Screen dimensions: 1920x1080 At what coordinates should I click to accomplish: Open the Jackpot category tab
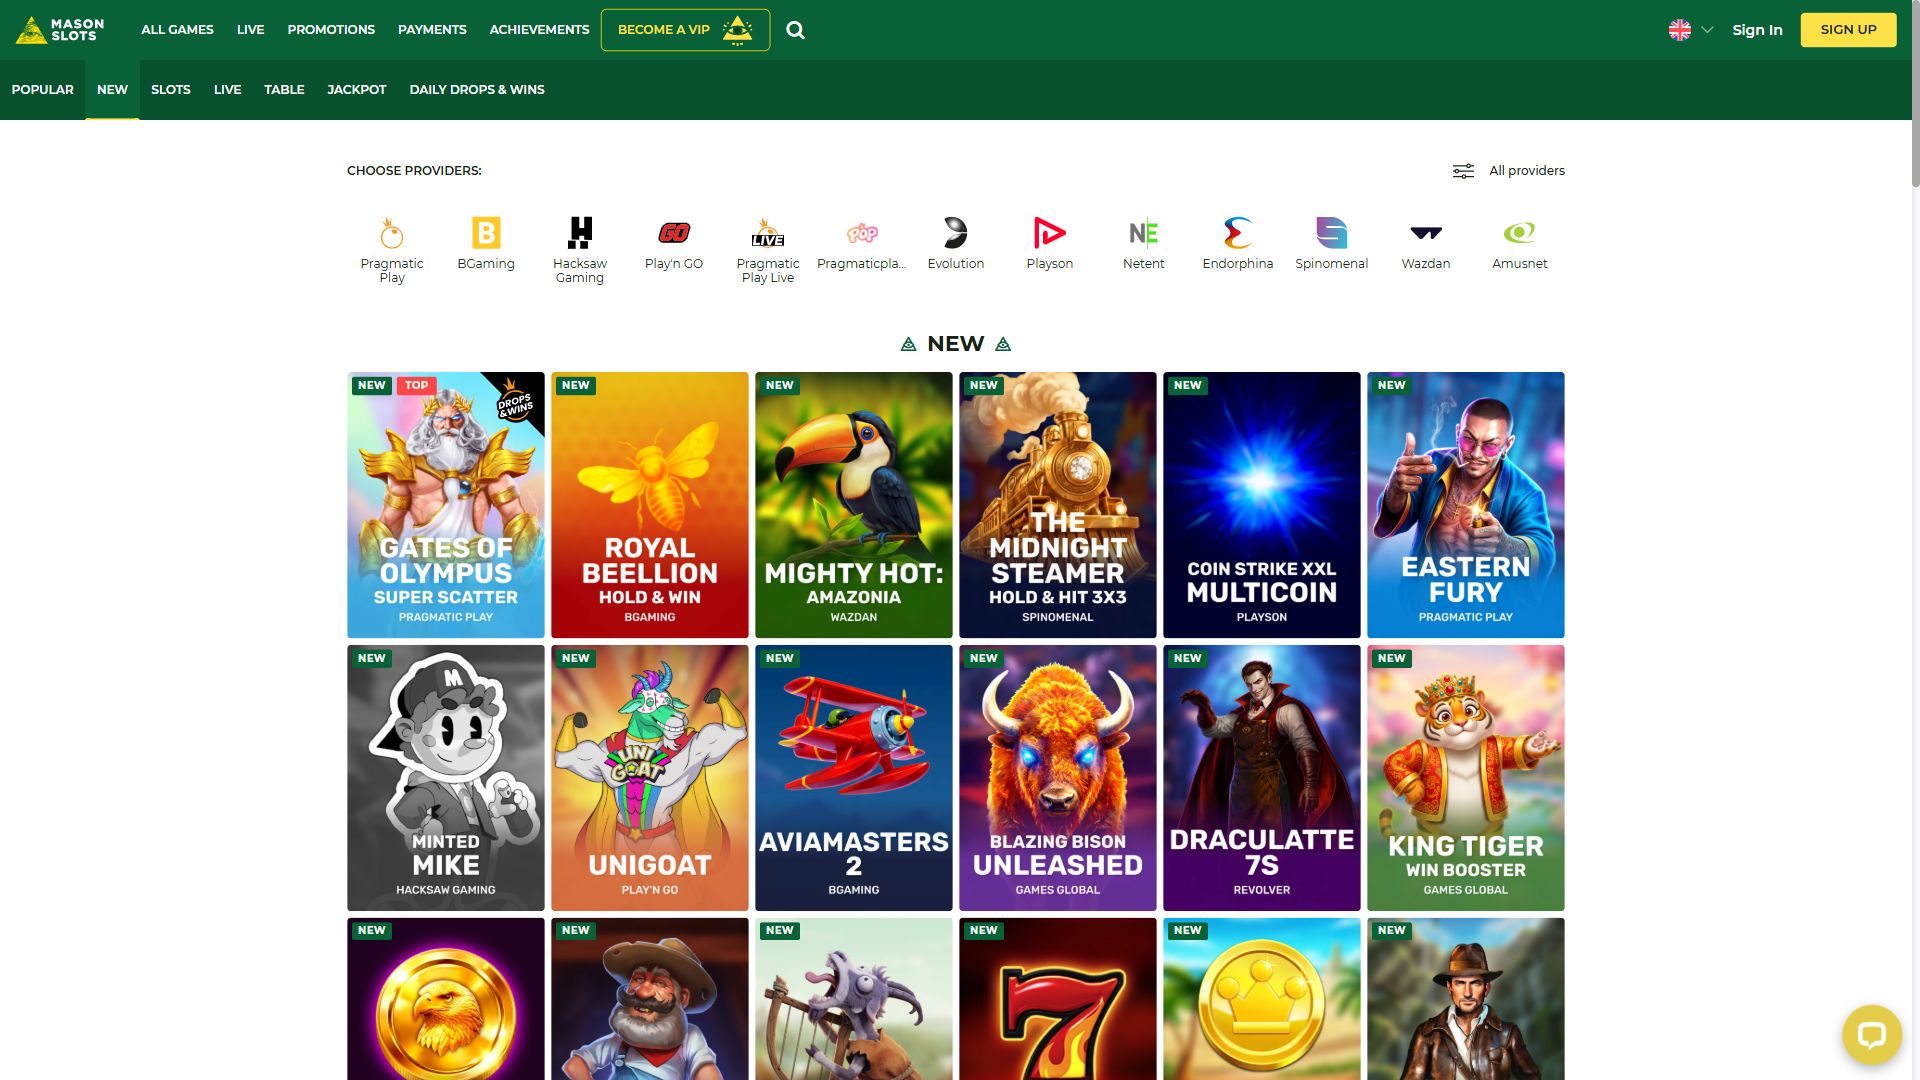[357, 90]
